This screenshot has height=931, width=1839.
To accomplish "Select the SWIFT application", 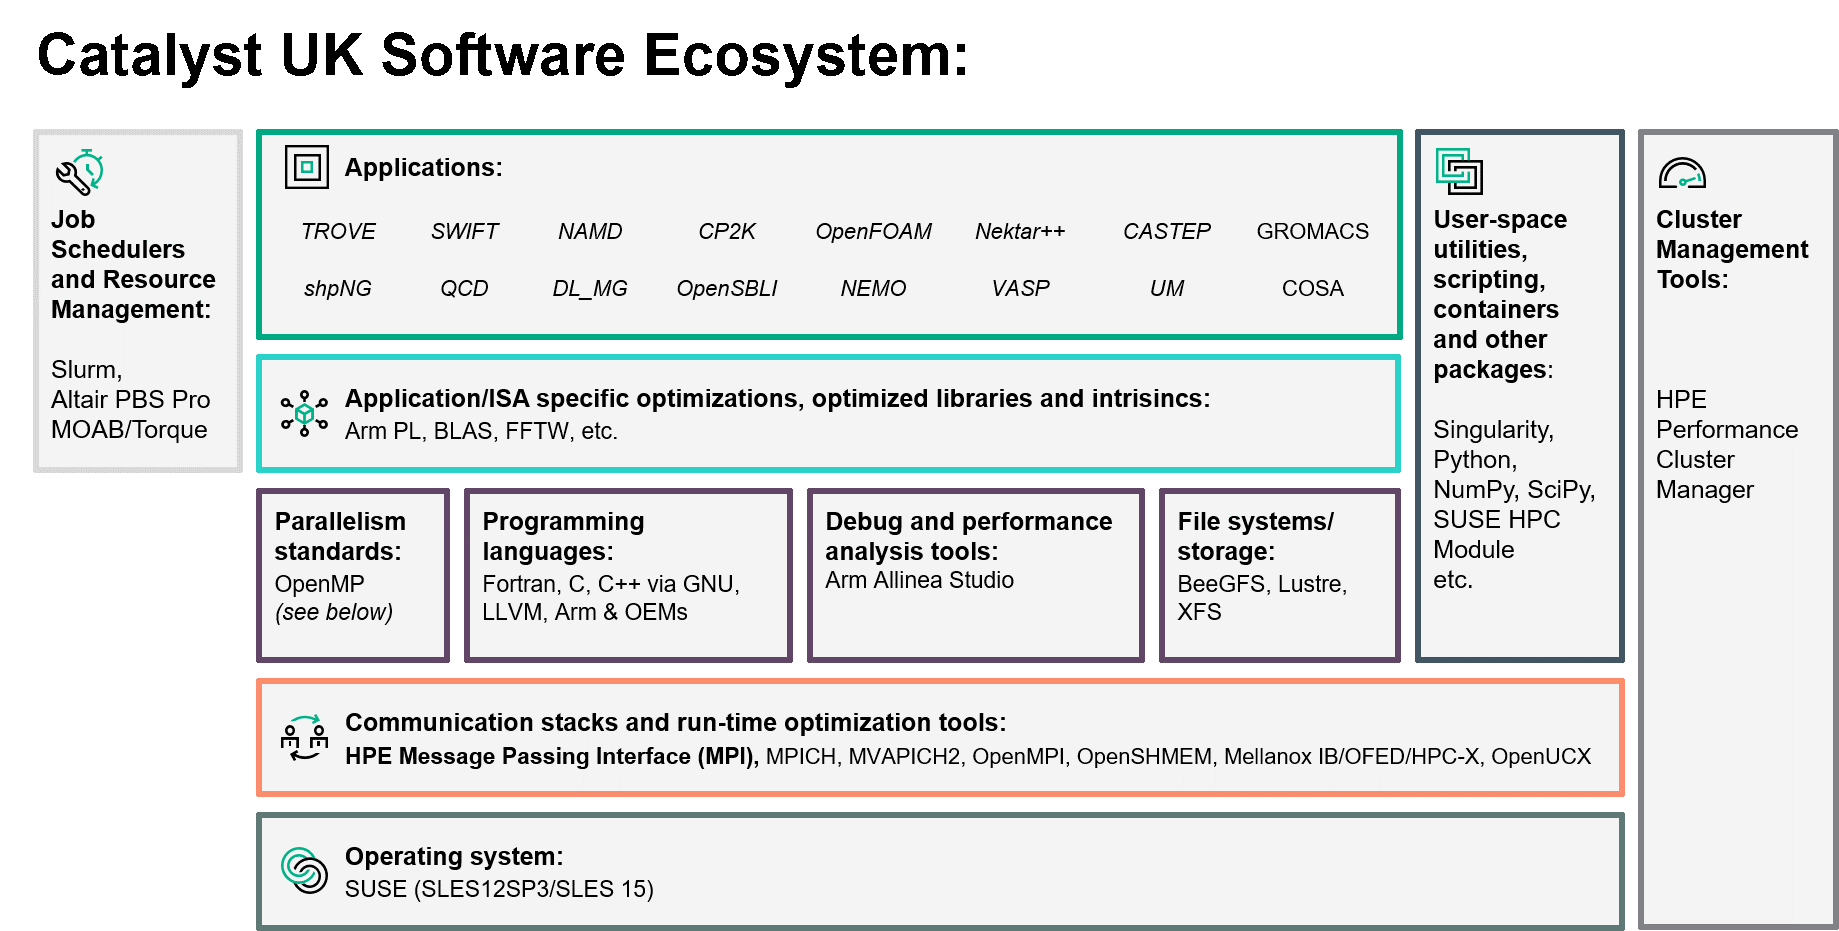I will [x=465, y=231].
